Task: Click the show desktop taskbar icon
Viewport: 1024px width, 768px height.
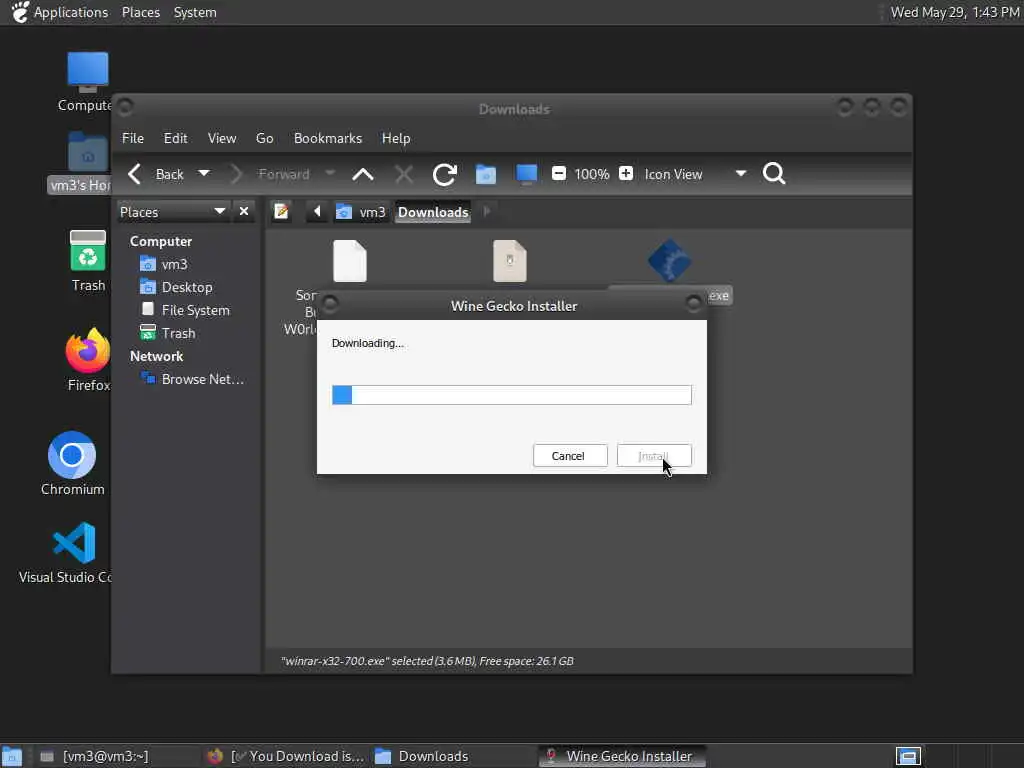Action: [x=12, y=756]
